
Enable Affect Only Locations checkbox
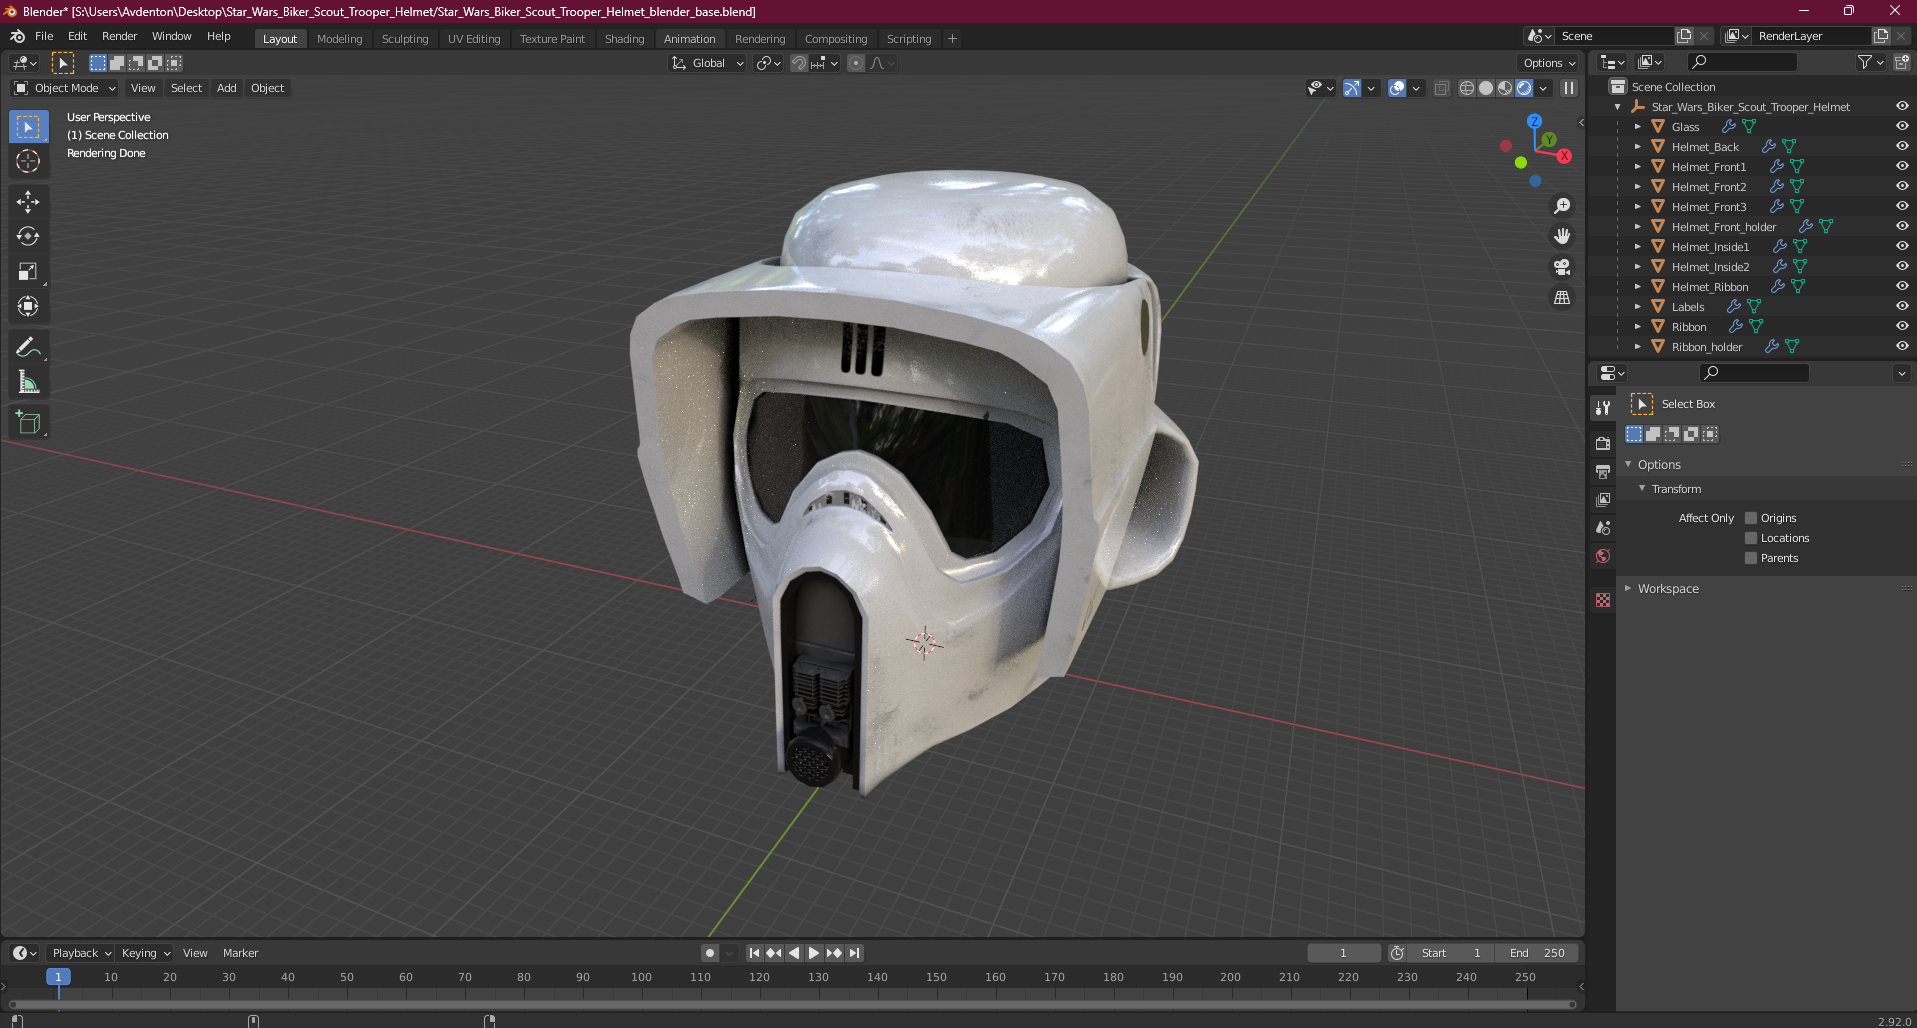(1751, 538)
